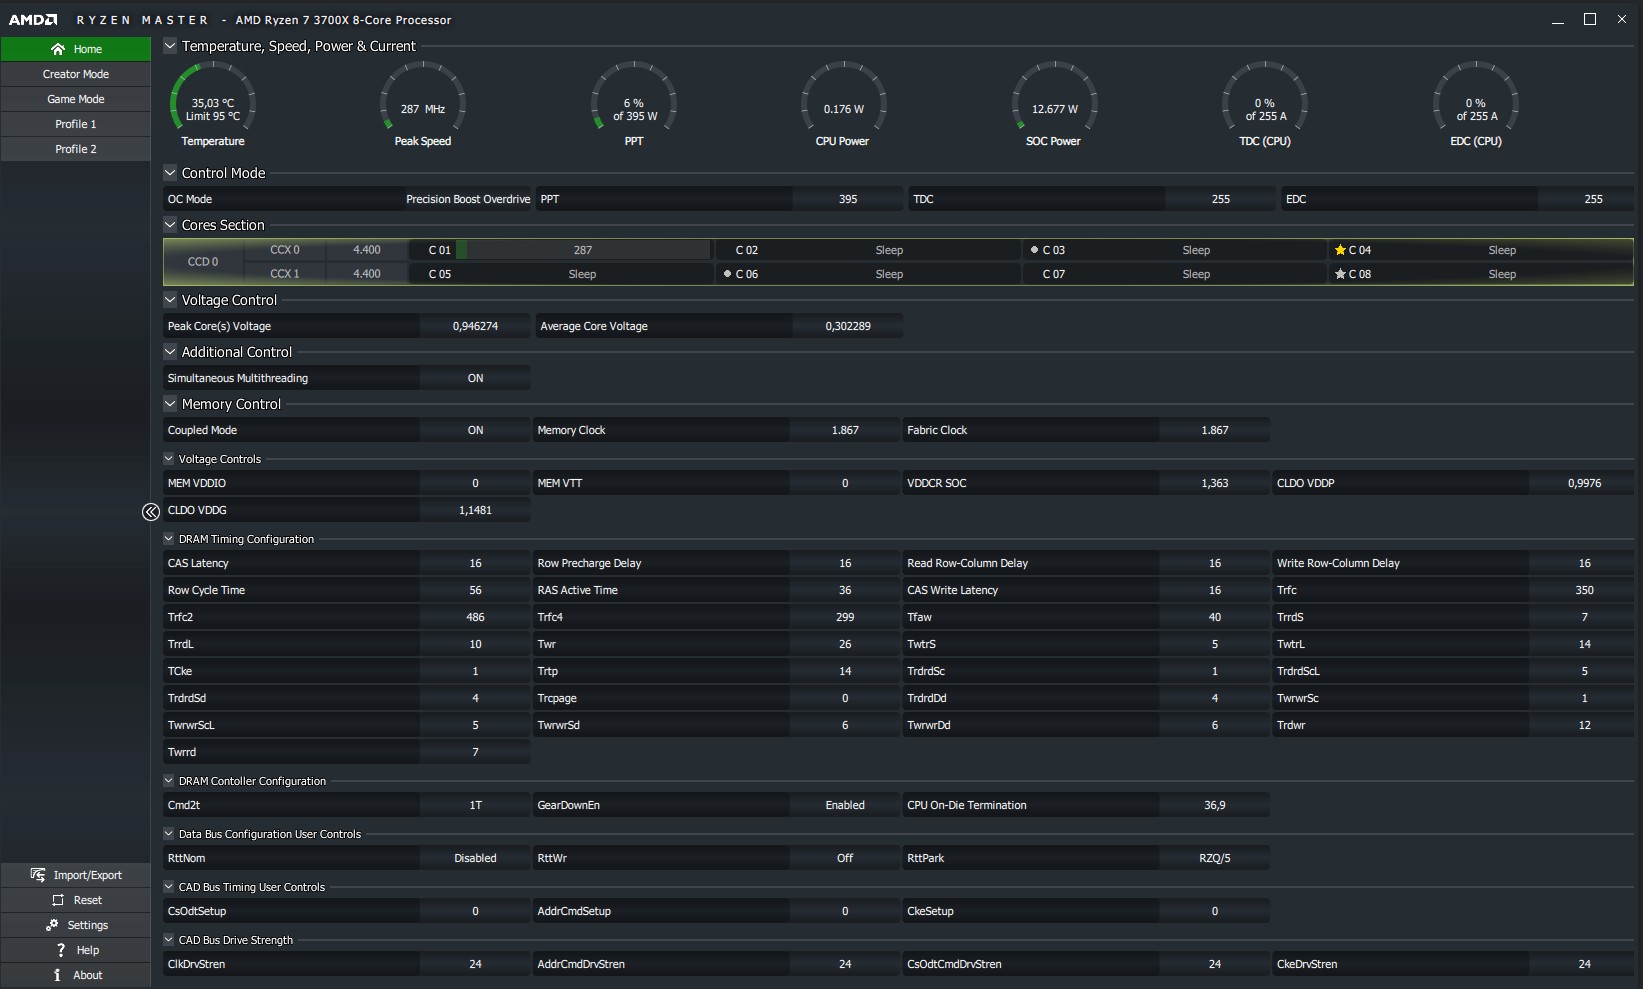Click the About info icon
Screen dimensions: 1643x989
pos(57,975)
